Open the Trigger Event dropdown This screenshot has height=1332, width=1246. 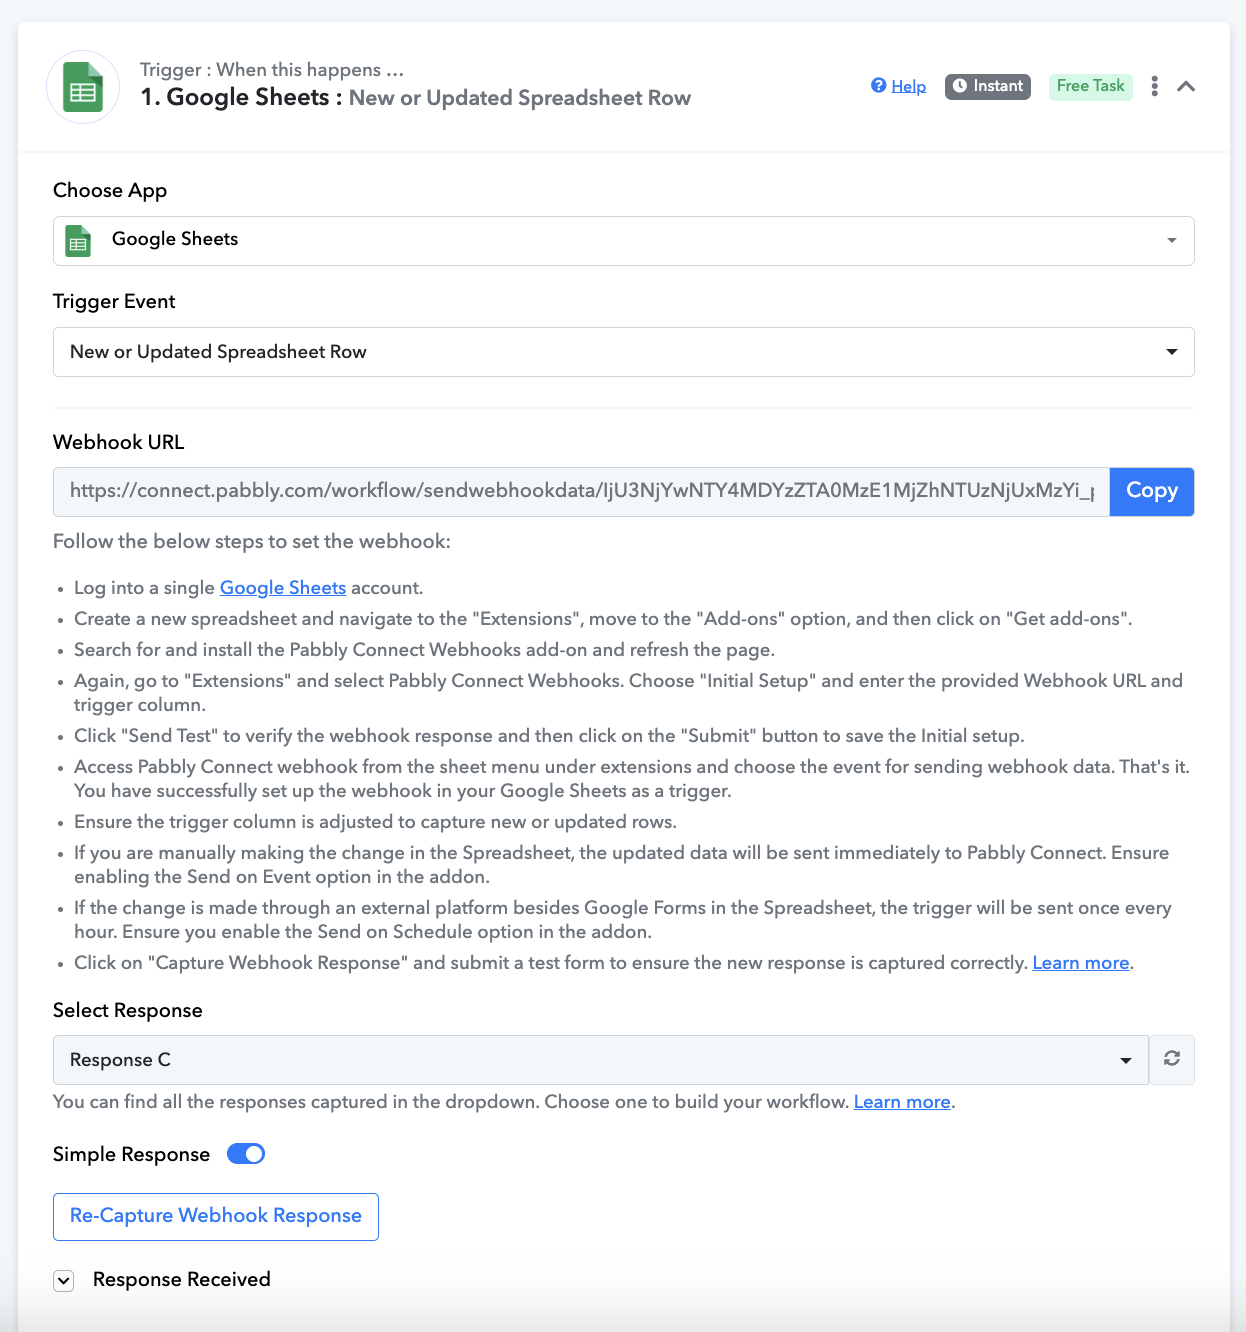tap(623, 352)
